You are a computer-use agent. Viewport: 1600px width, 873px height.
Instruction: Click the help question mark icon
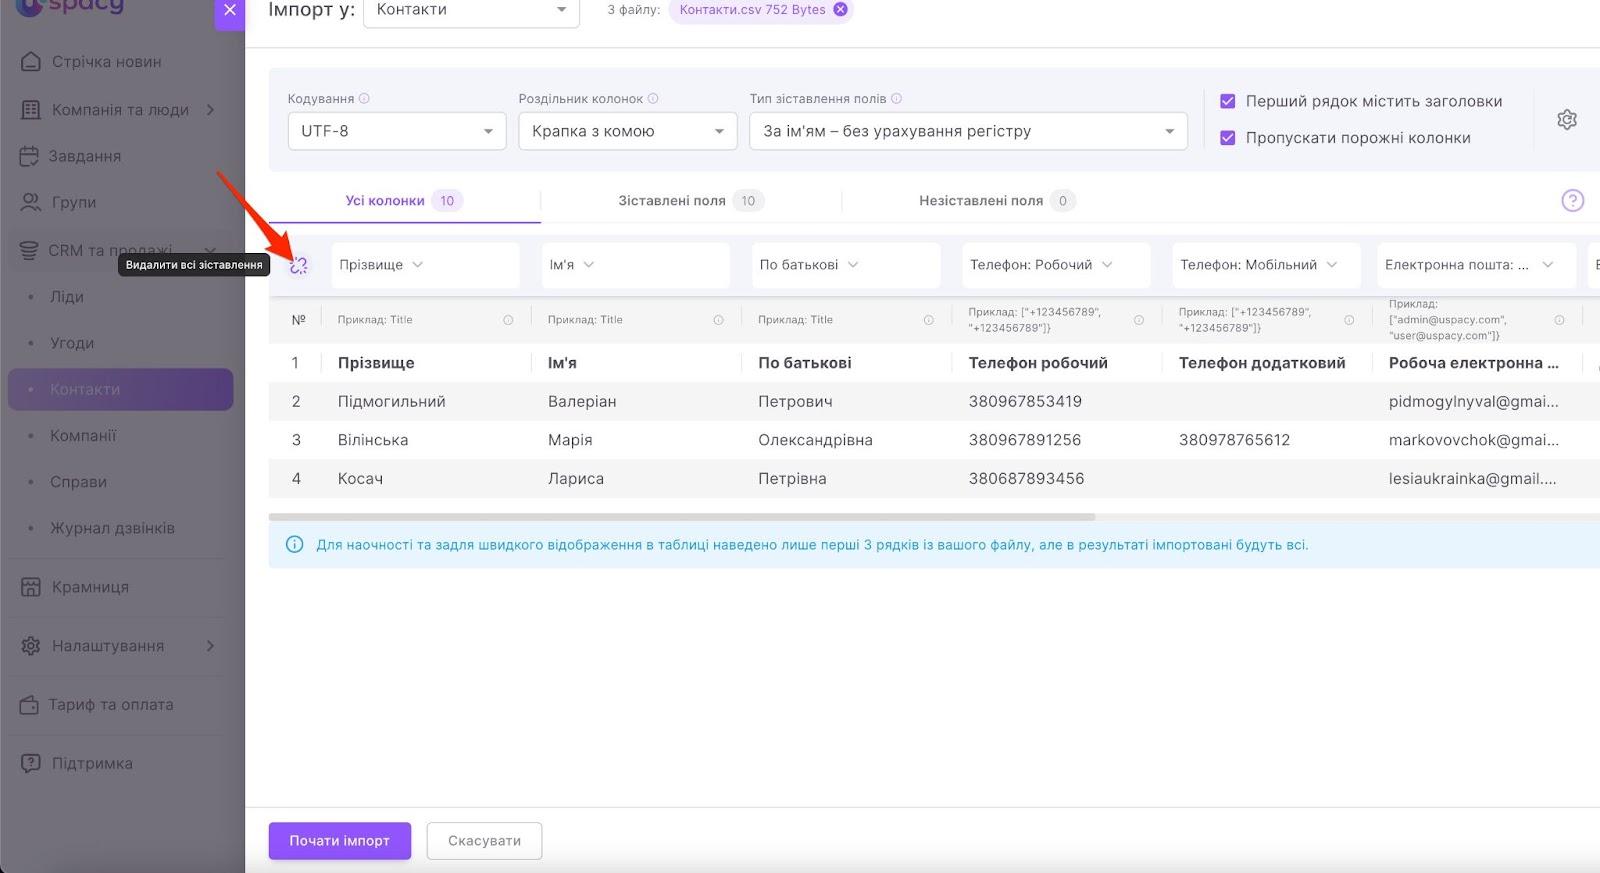(x=1572, y=201)
